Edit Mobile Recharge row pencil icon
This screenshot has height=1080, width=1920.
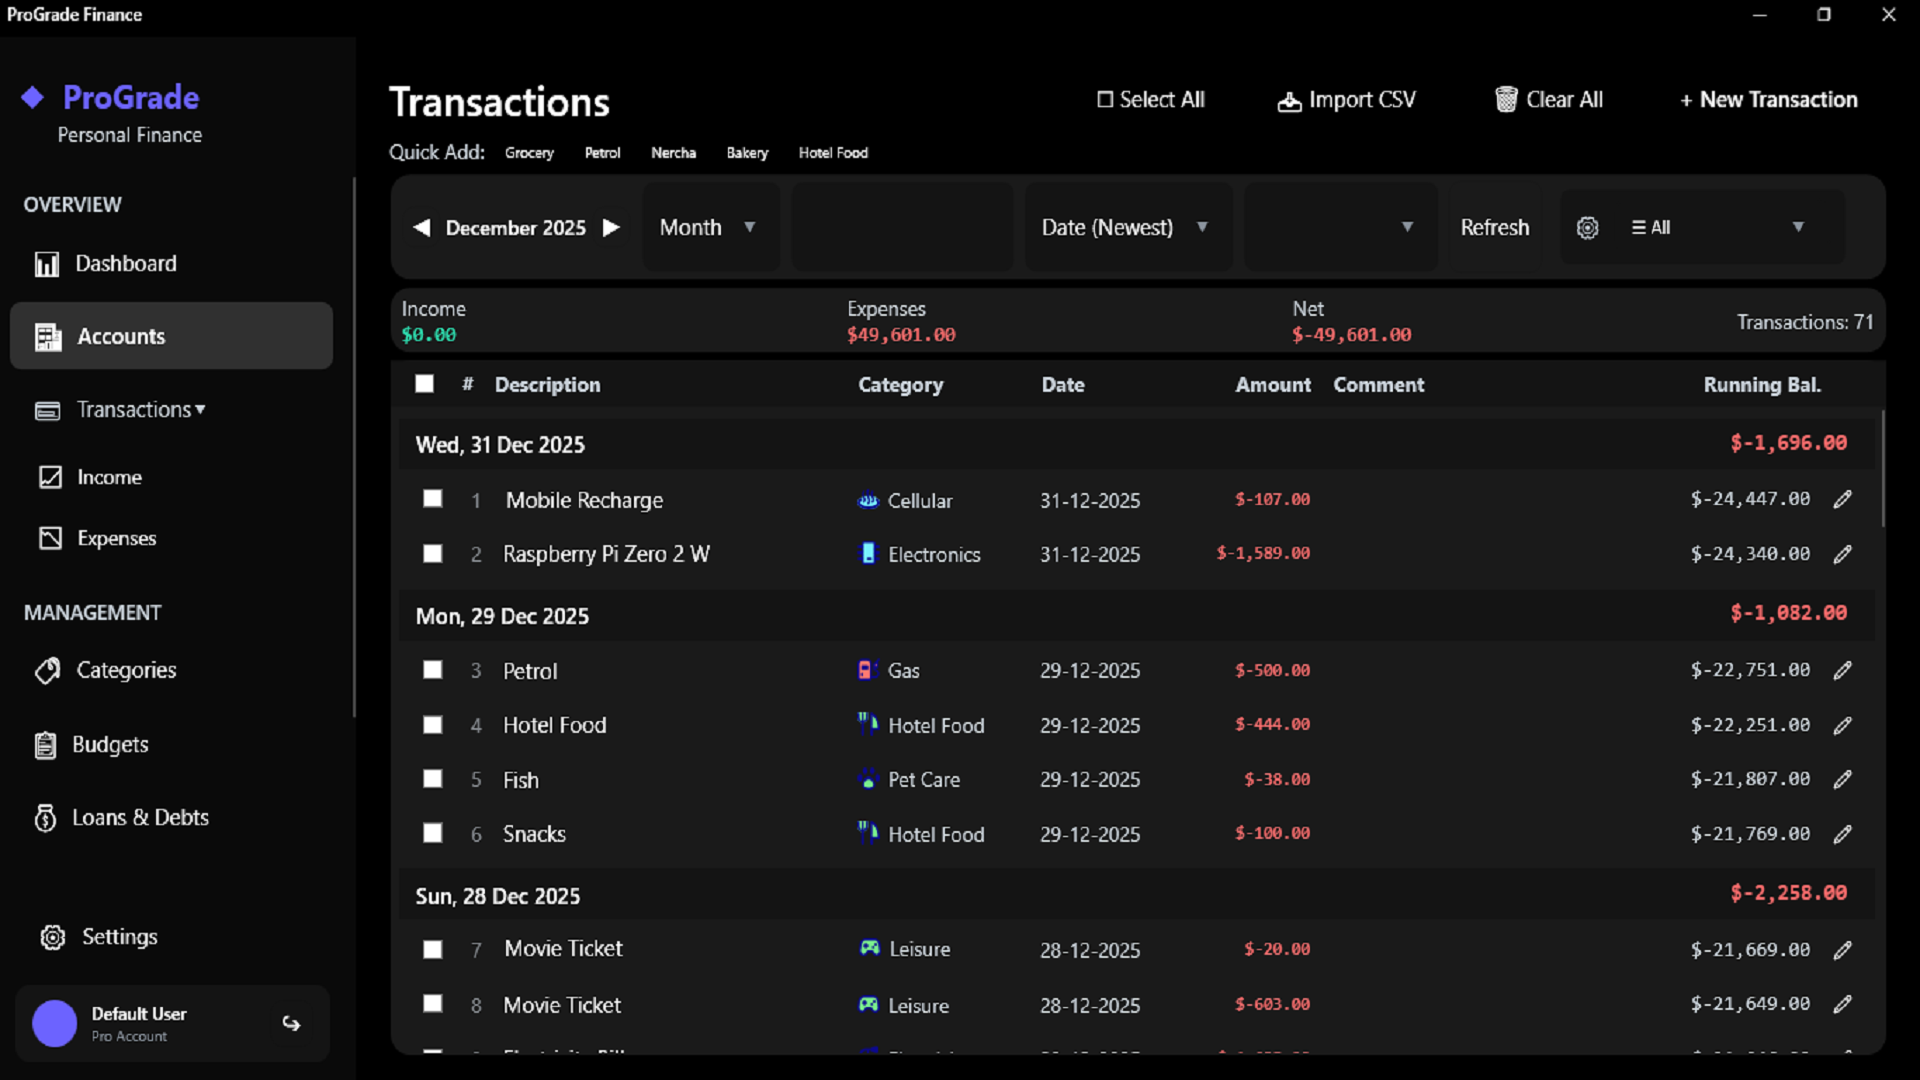tap(1842, 499)
